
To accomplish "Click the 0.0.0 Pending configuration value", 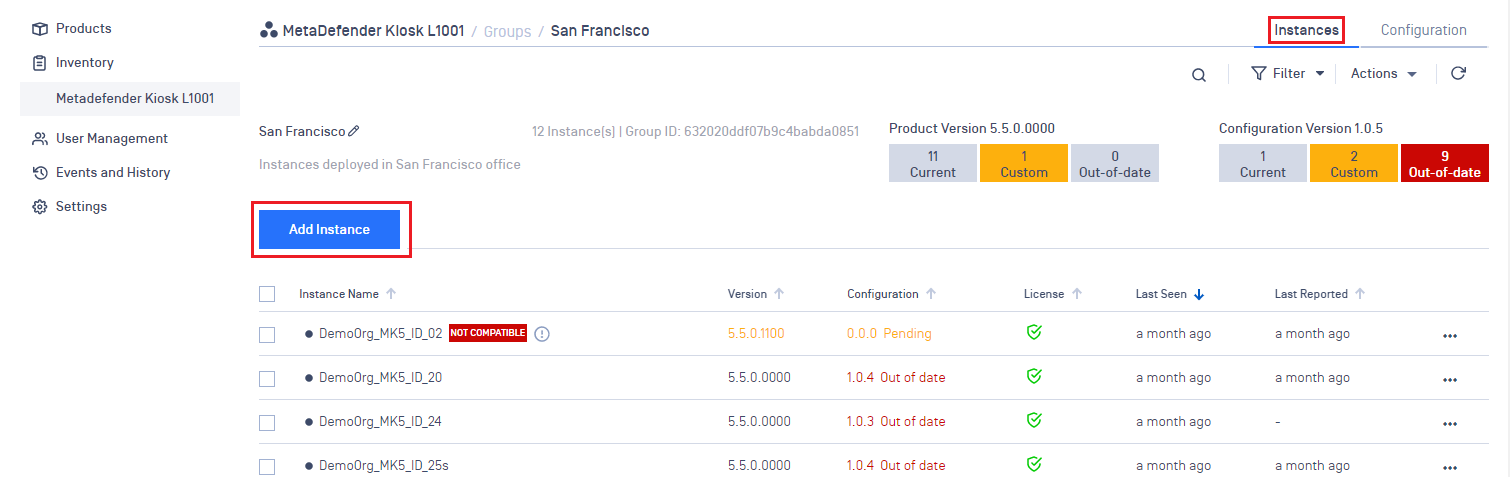I will tap(889, 334).
